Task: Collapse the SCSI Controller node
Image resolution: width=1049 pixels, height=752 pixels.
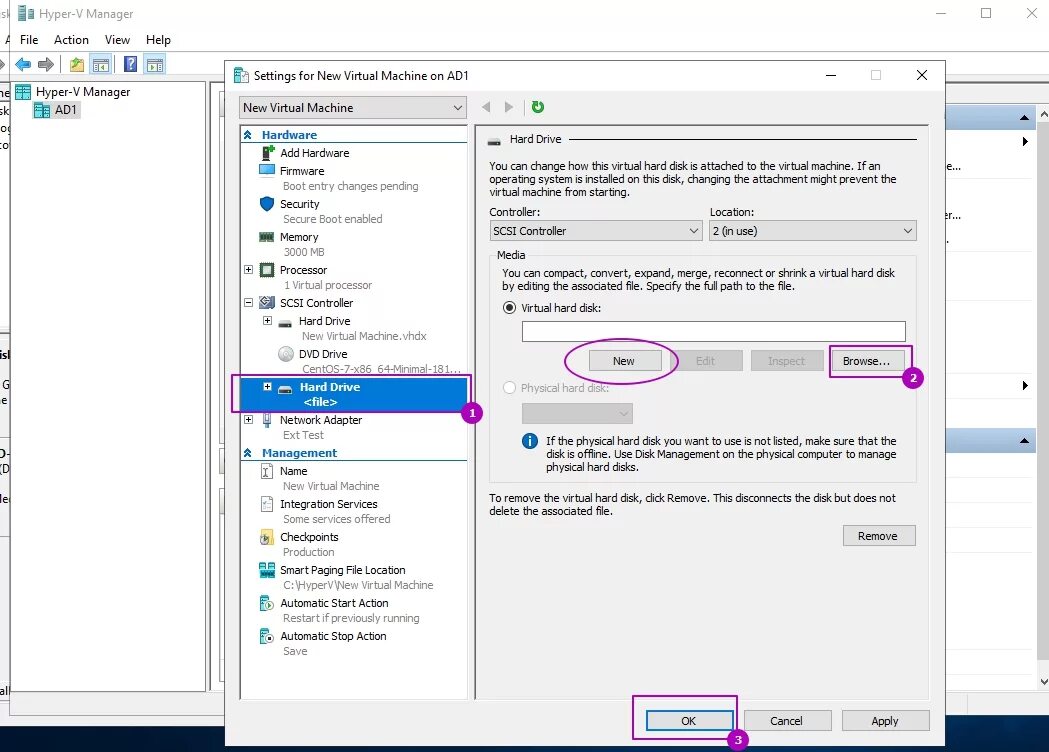Action: coord(248,302)
